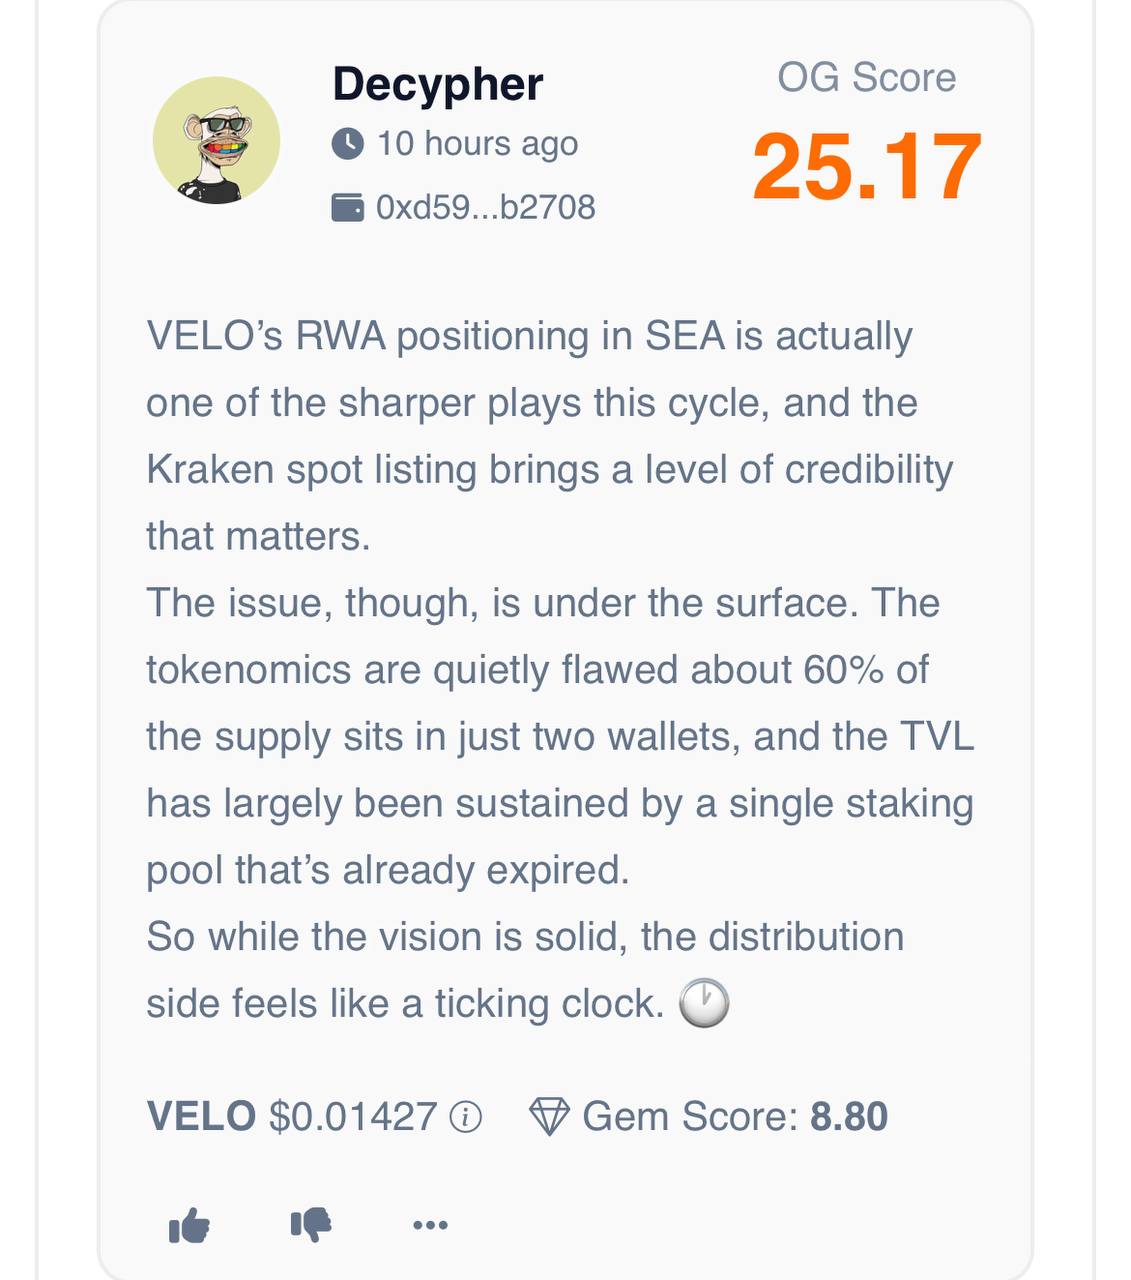1131x1280 pixels.
Task: Dislike the post with thumbs down
Action: [310, 1224]
